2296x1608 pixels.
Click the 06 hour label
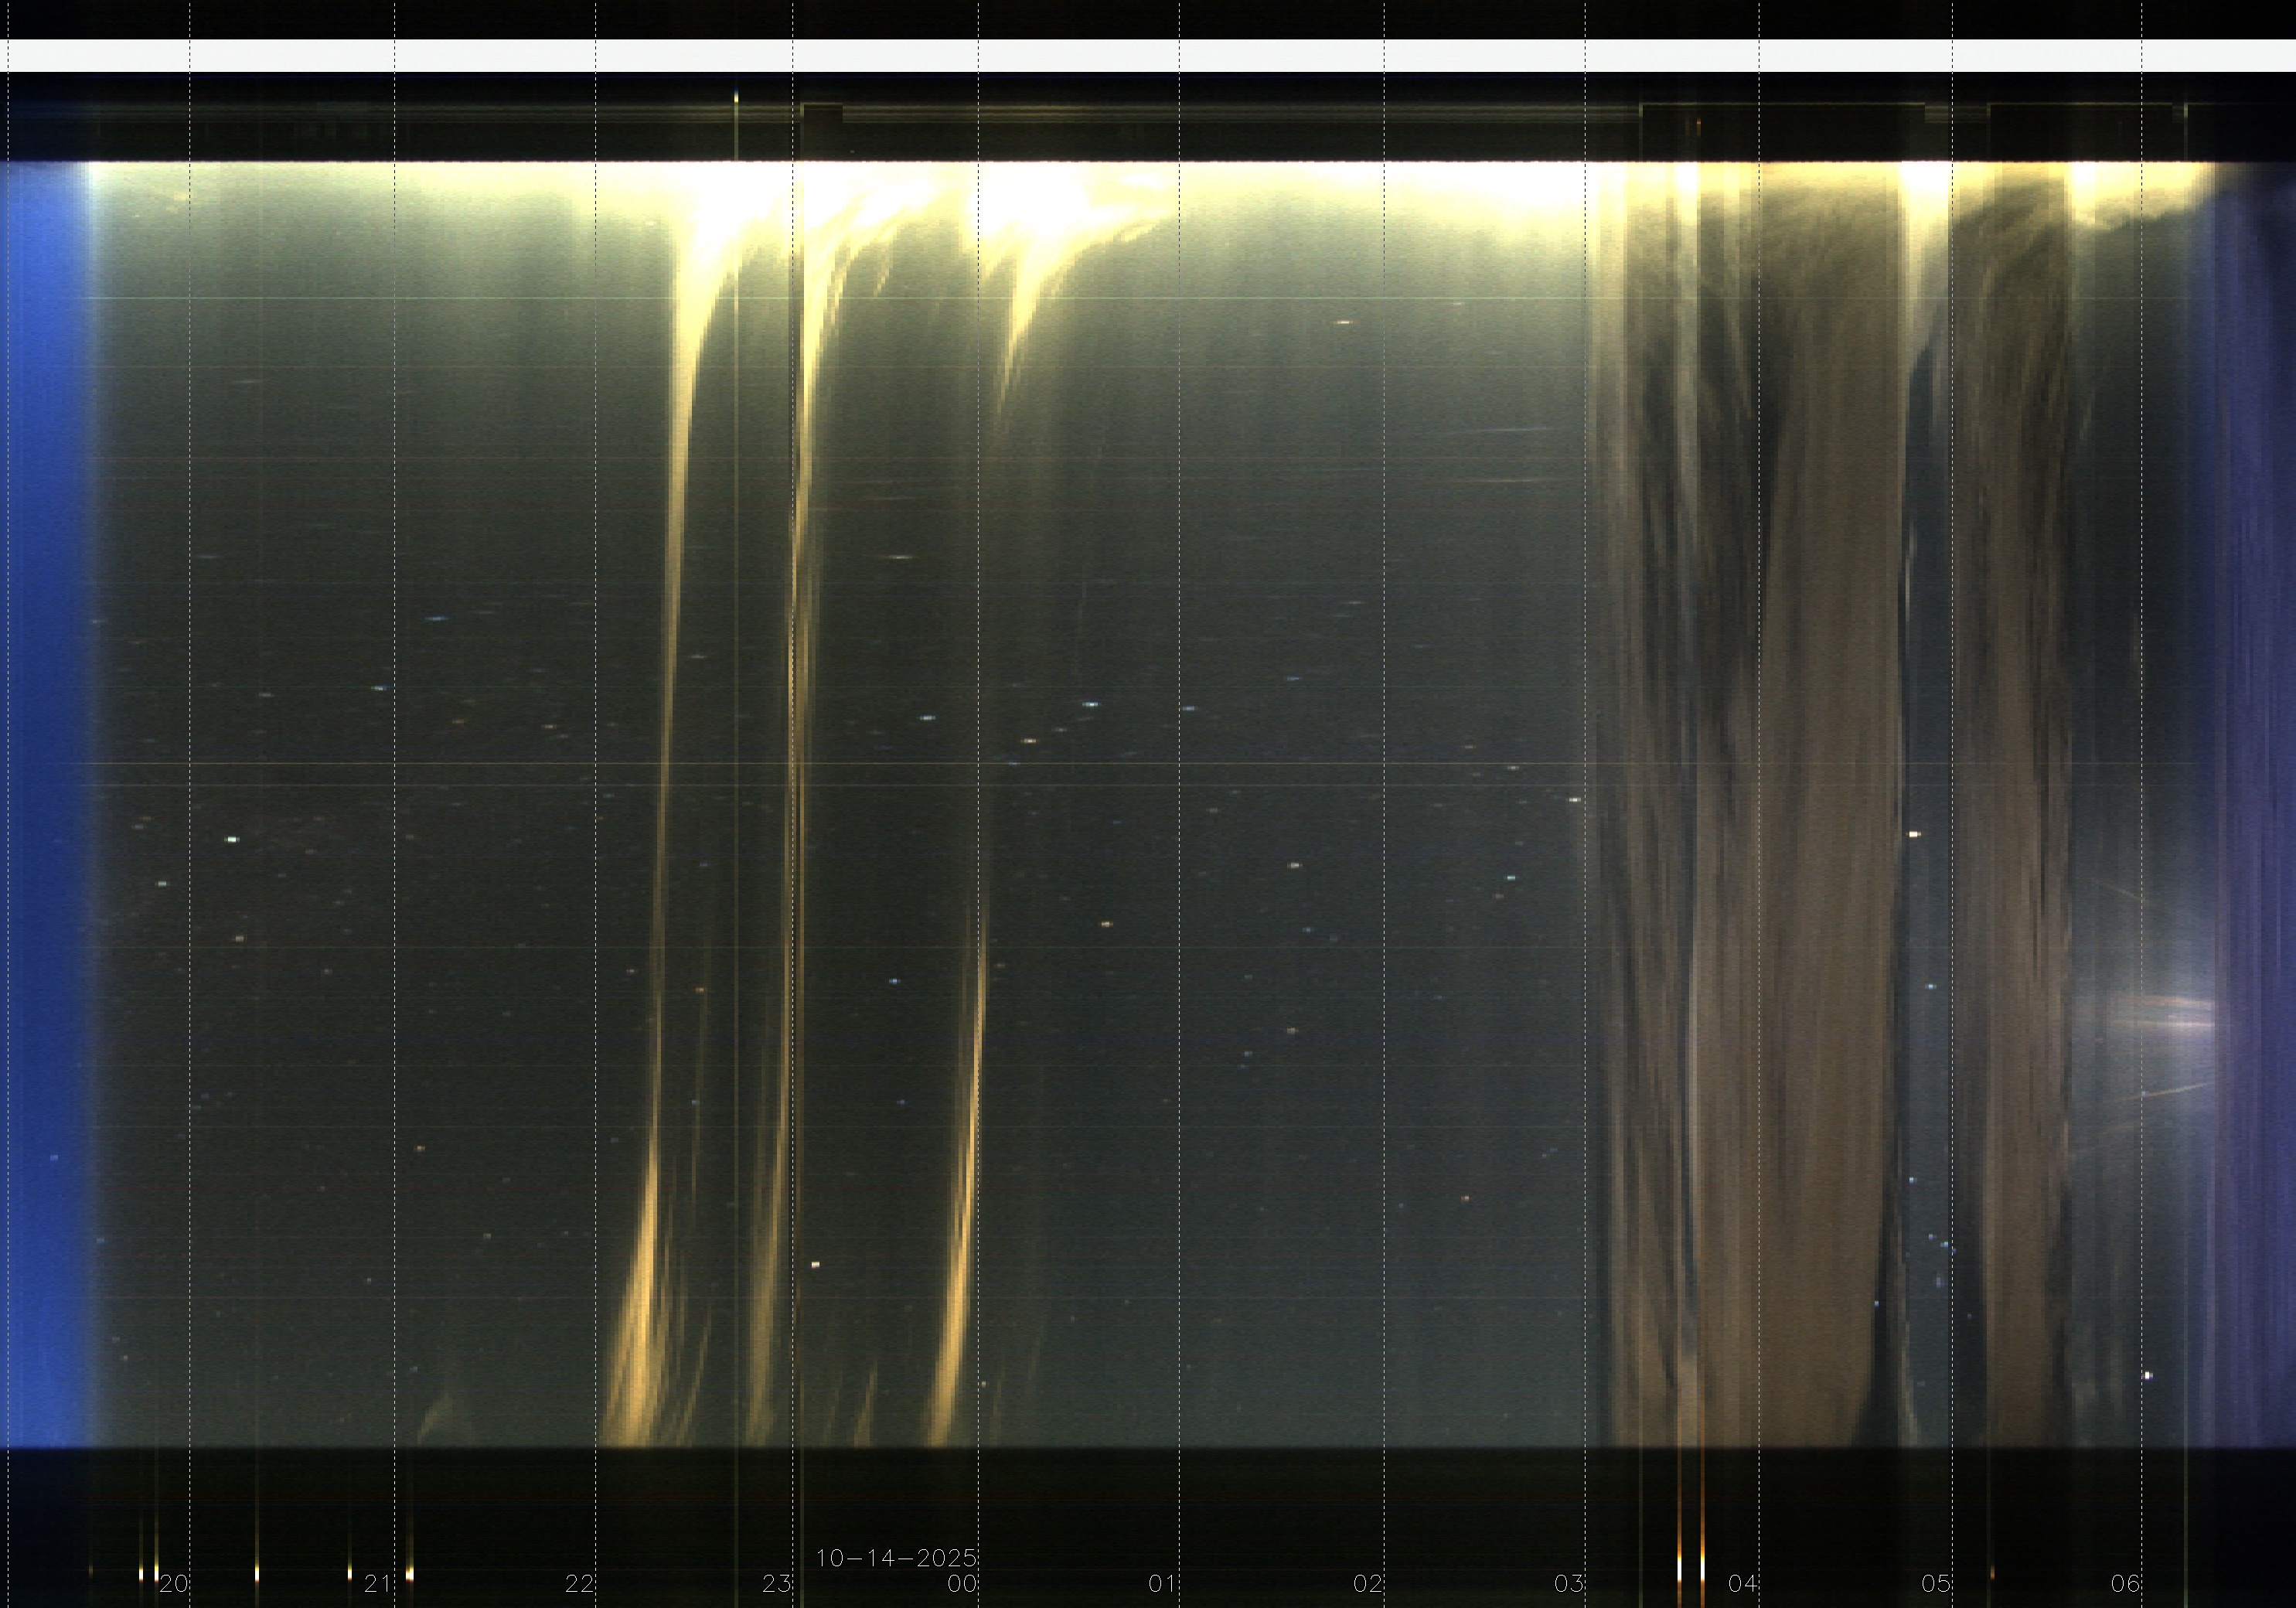(x=2126, y=1584)
